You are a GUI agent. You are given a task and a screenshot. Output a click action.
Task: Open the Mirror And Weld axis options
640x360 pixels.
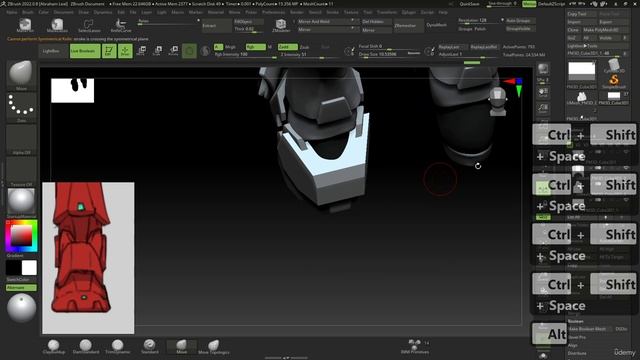tap(353, 21)
